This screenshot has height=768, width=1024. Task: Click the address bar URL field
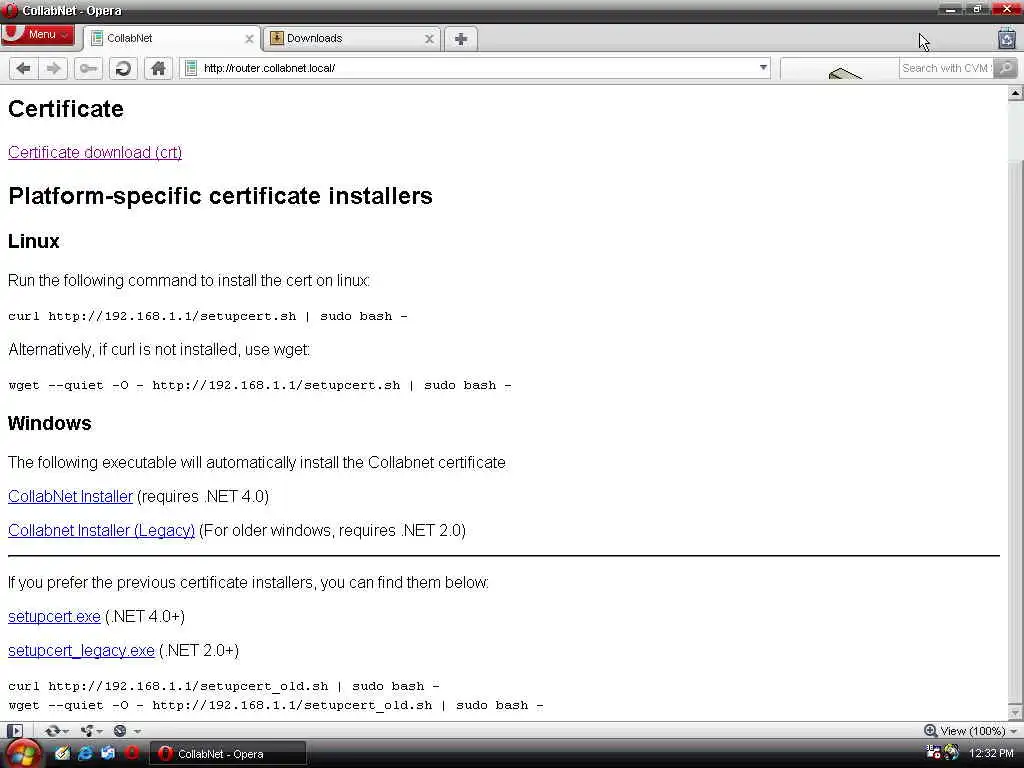(477, 68)
